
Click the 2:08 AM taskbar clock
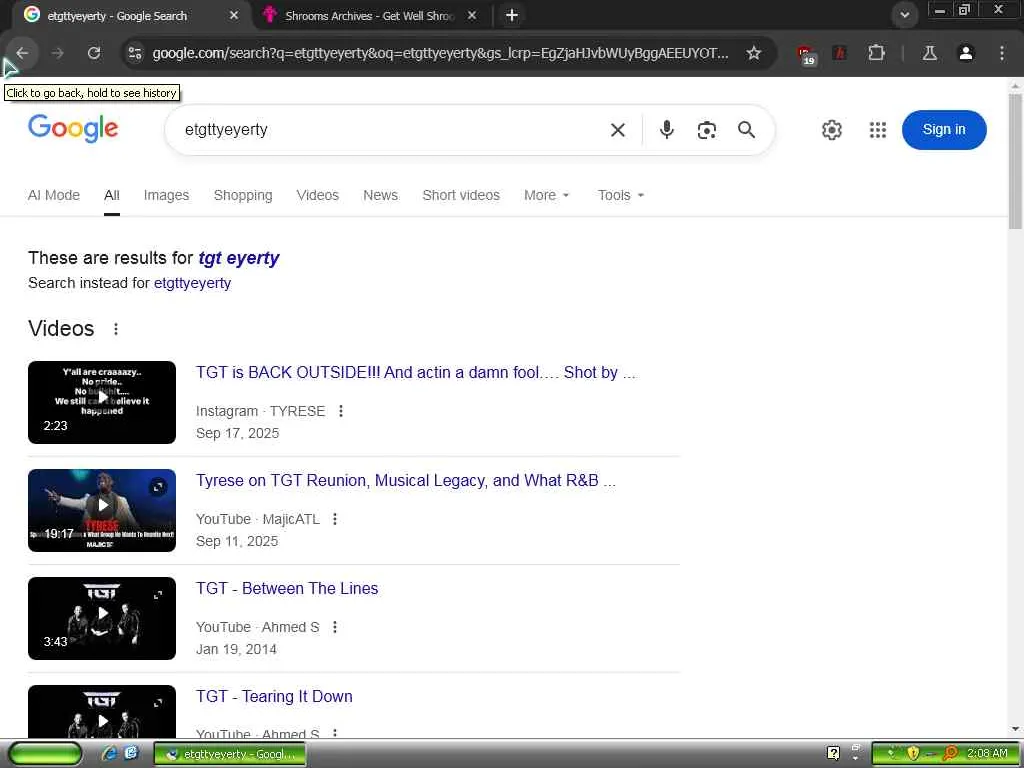coord(987,754)
